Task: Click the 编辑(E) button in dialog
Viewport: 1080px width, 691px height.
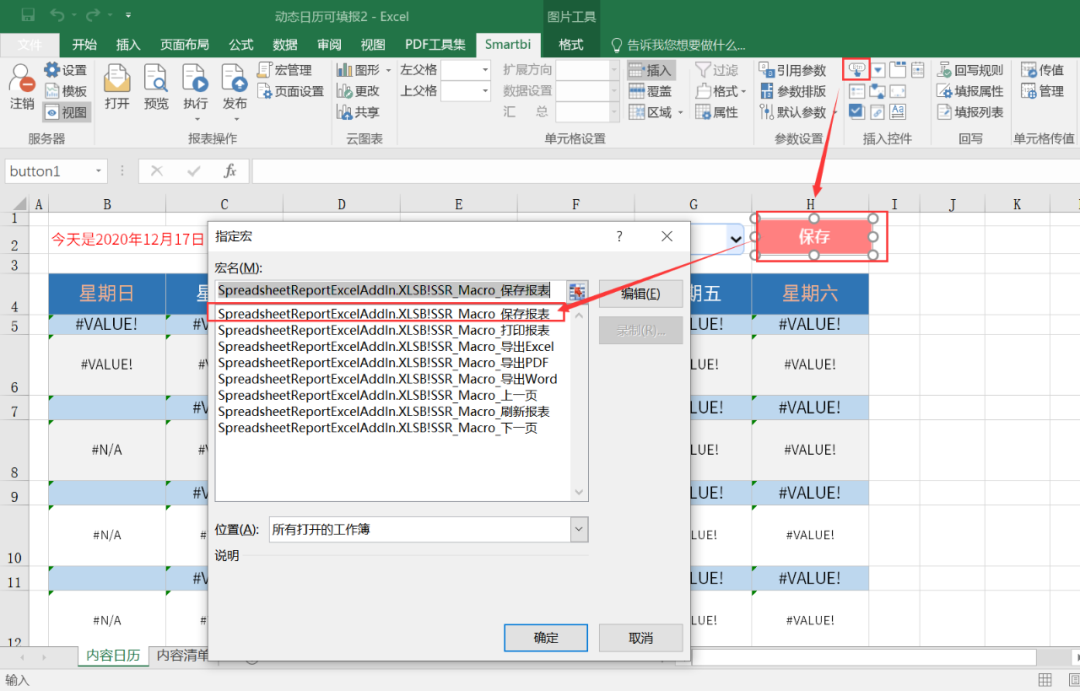Action: pyautogui.click(x=641, y=293)
